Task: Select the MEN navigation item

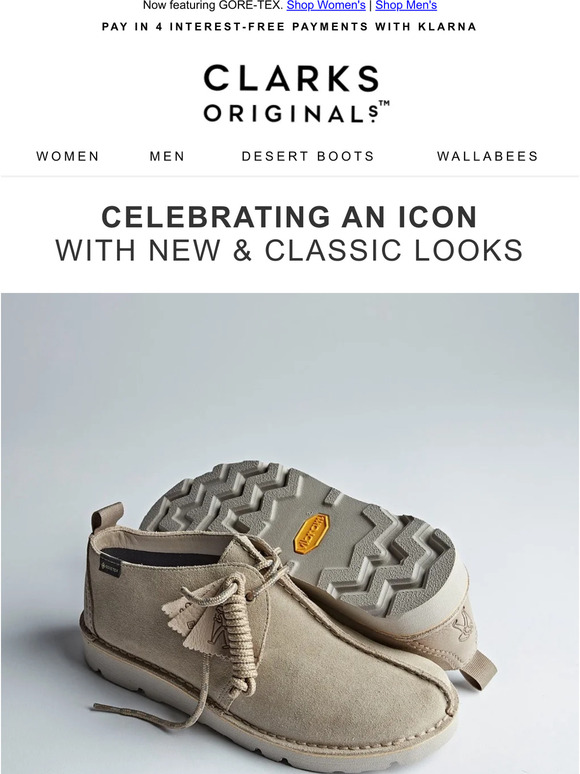Action: 167,156
